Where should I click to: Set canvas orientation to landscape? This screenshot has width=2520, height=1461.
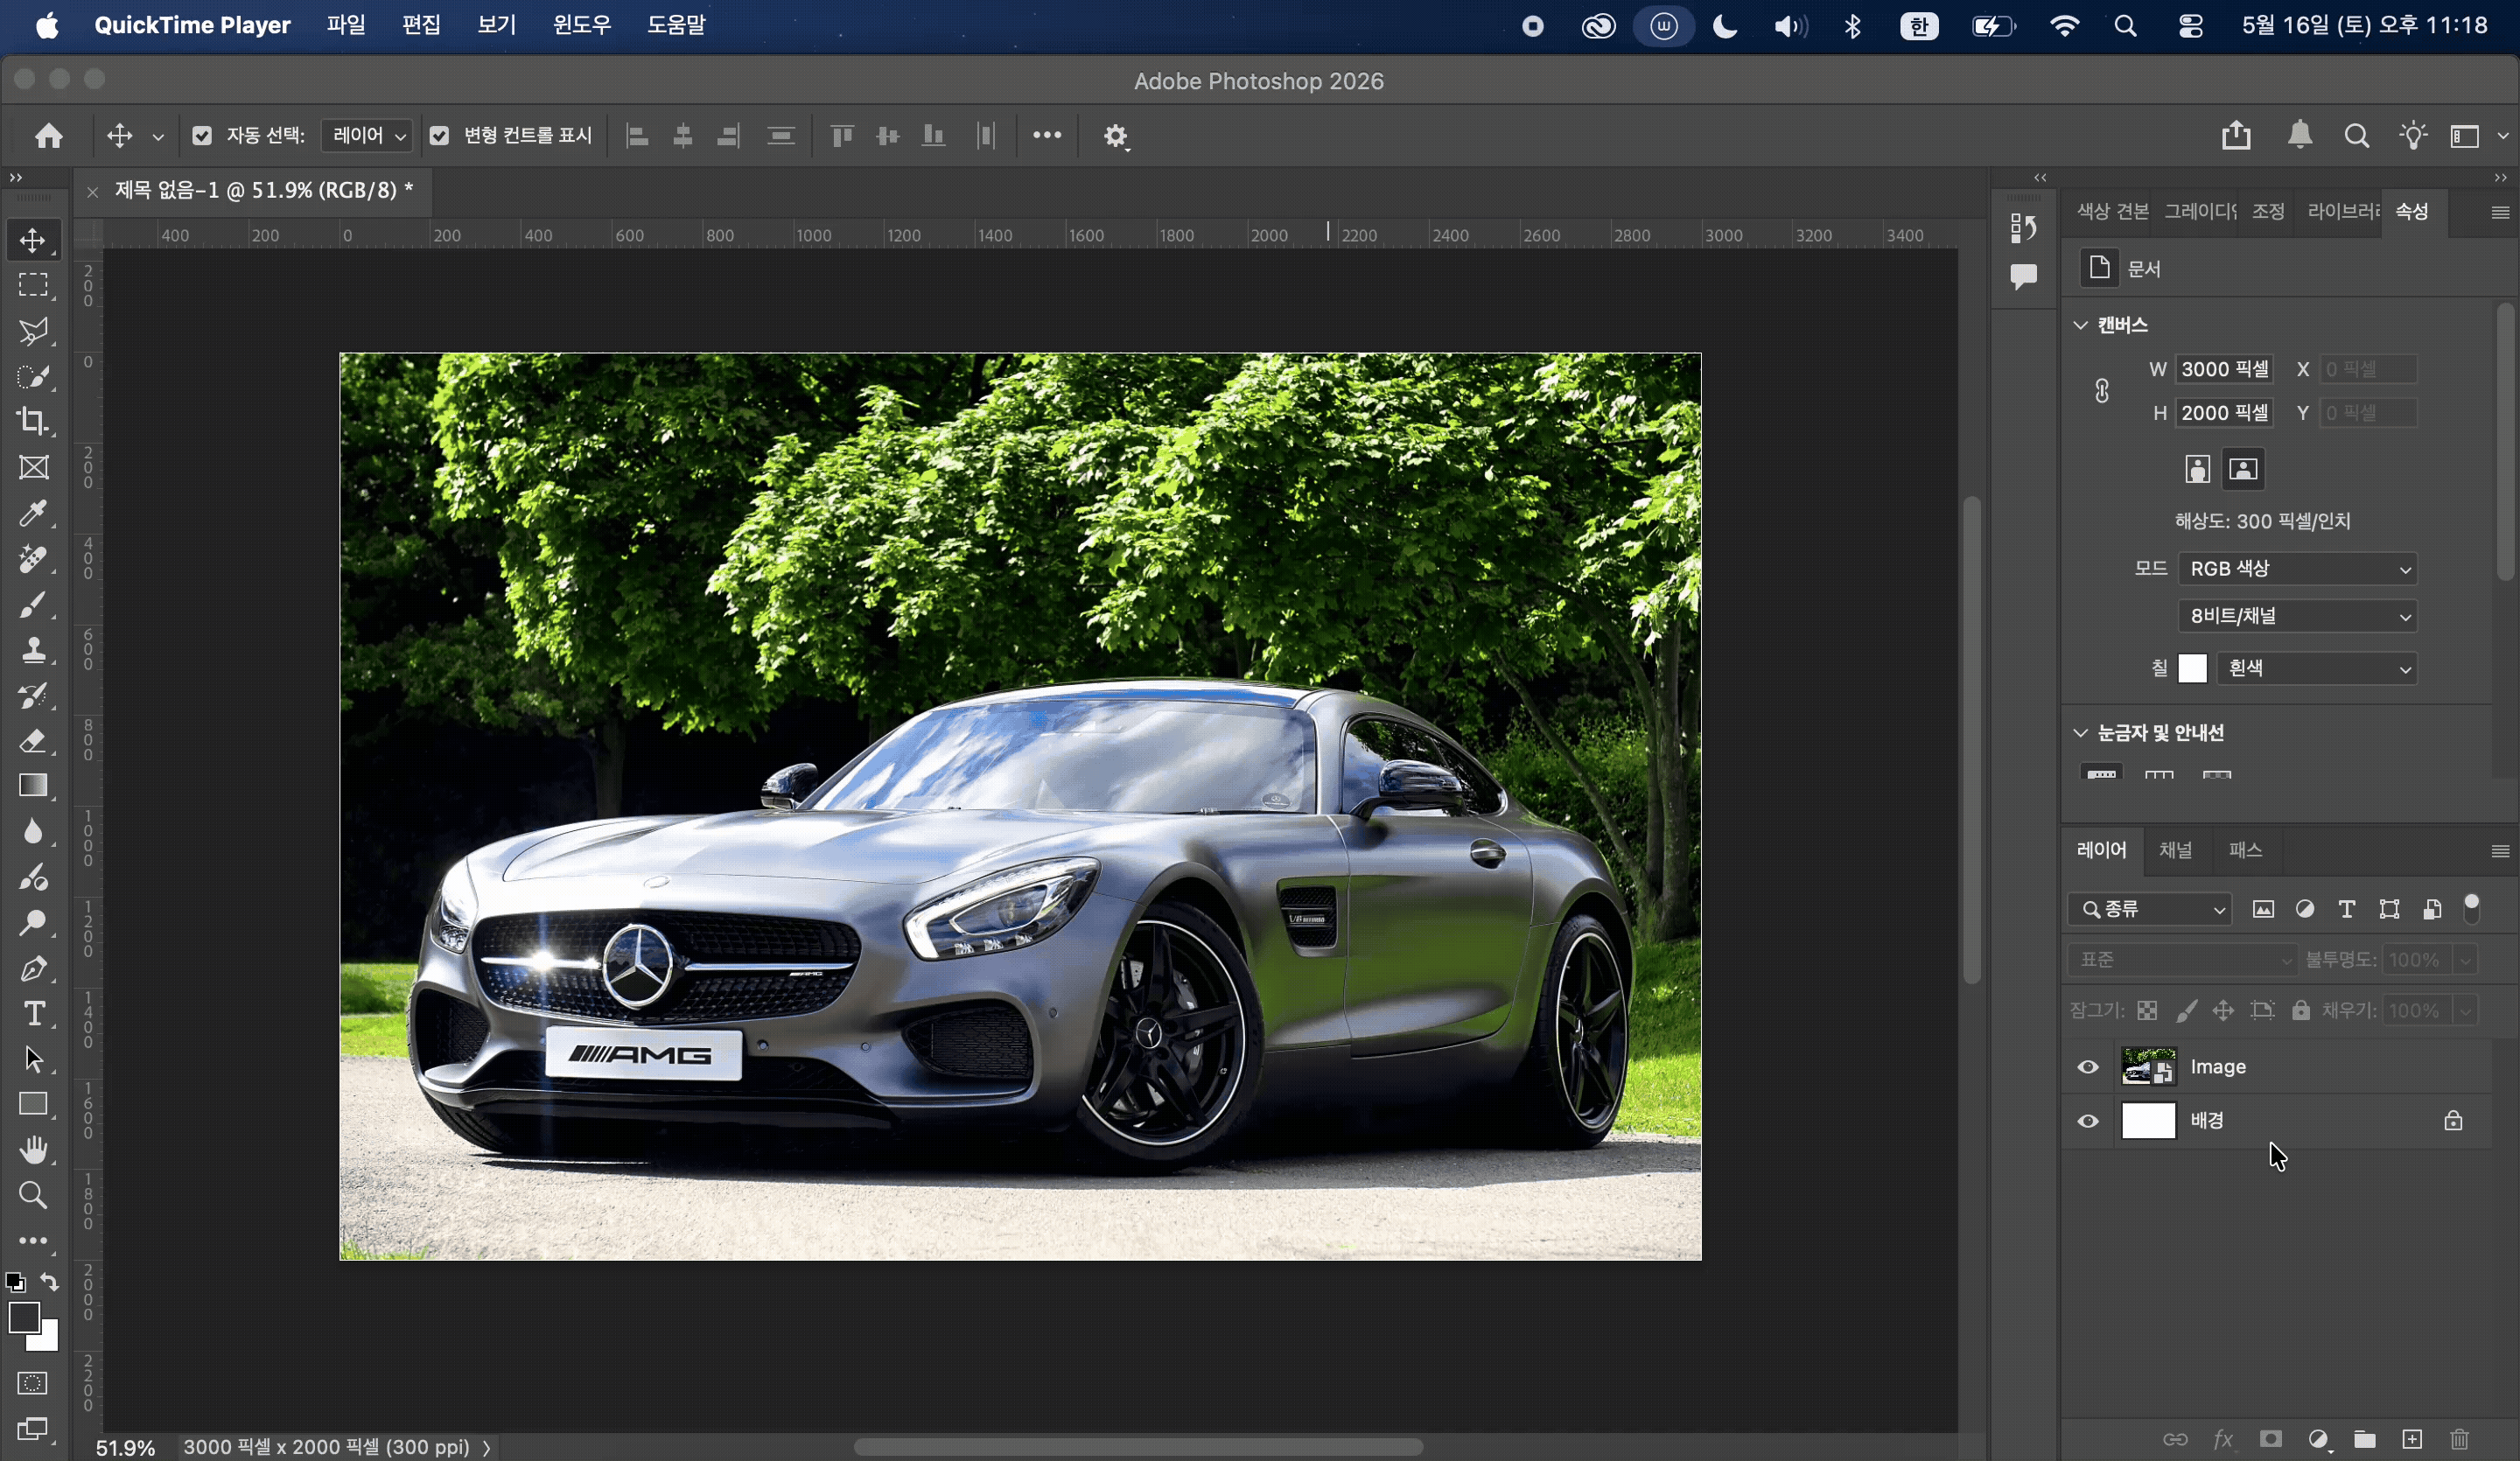2243,469
